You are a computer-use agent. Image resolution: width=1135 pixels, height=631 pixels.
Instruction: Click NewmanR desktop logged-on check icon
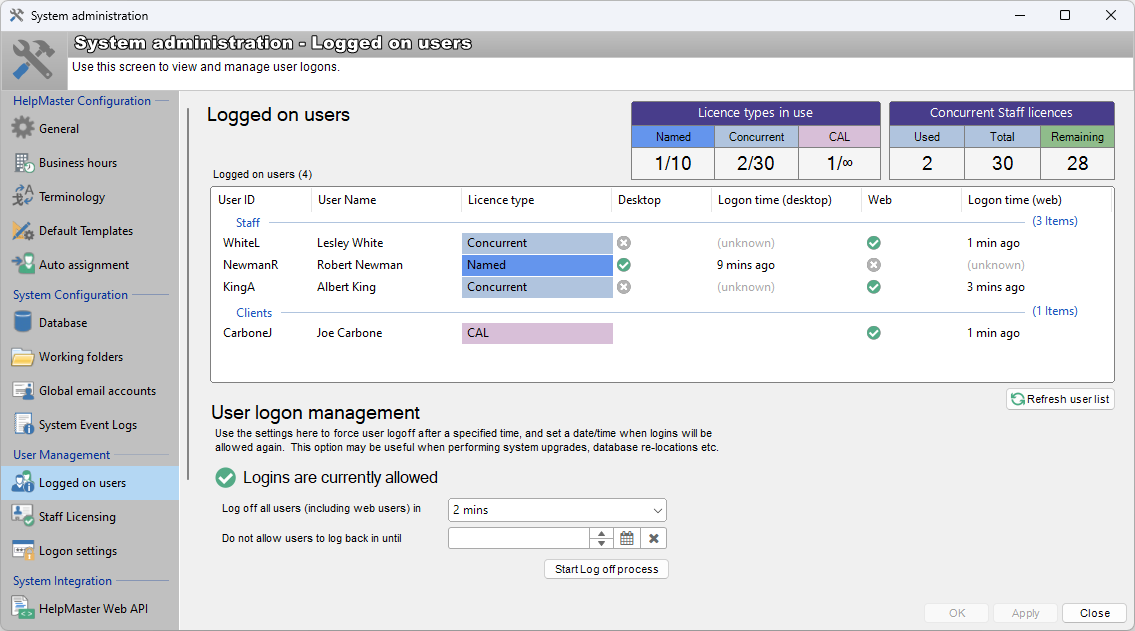624,265
